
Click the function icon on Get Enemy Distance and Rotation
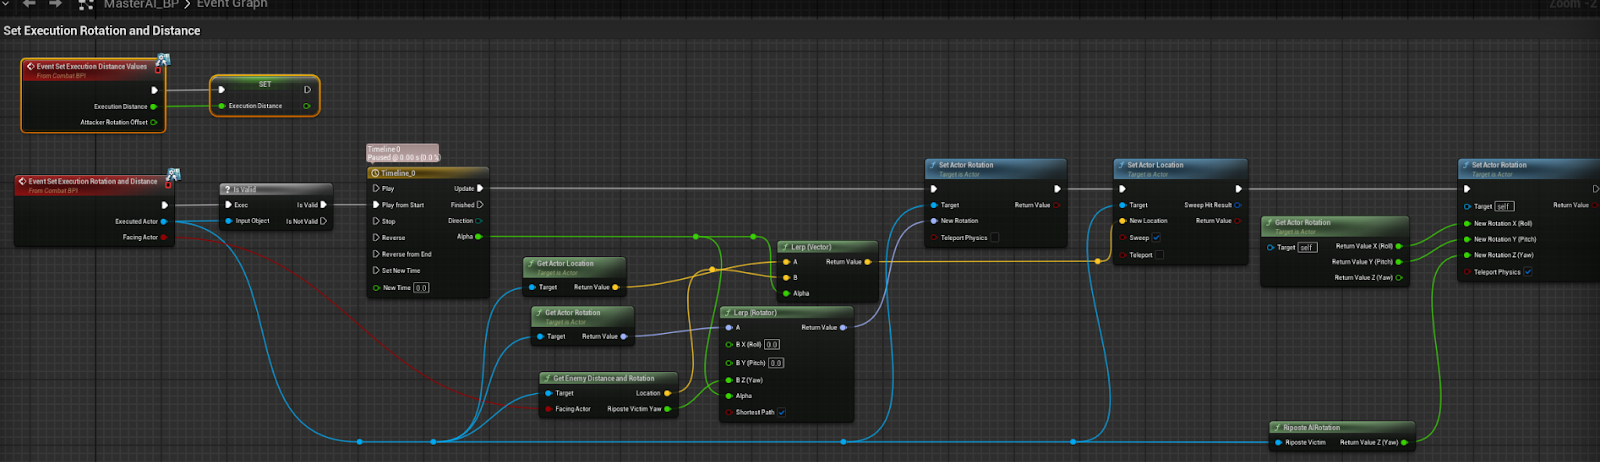(547, 379)
